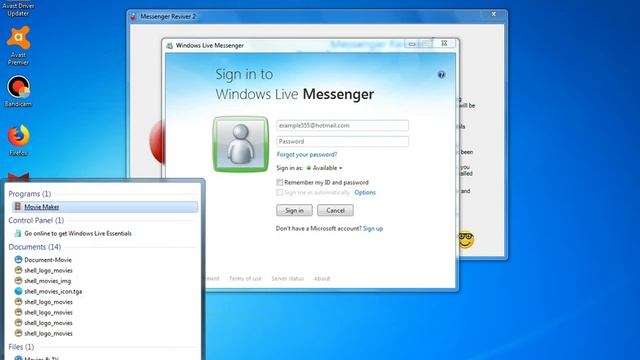Screen dimensions: 640x360
Task: Open the Forgot your password link
Action: coord(307,154)
